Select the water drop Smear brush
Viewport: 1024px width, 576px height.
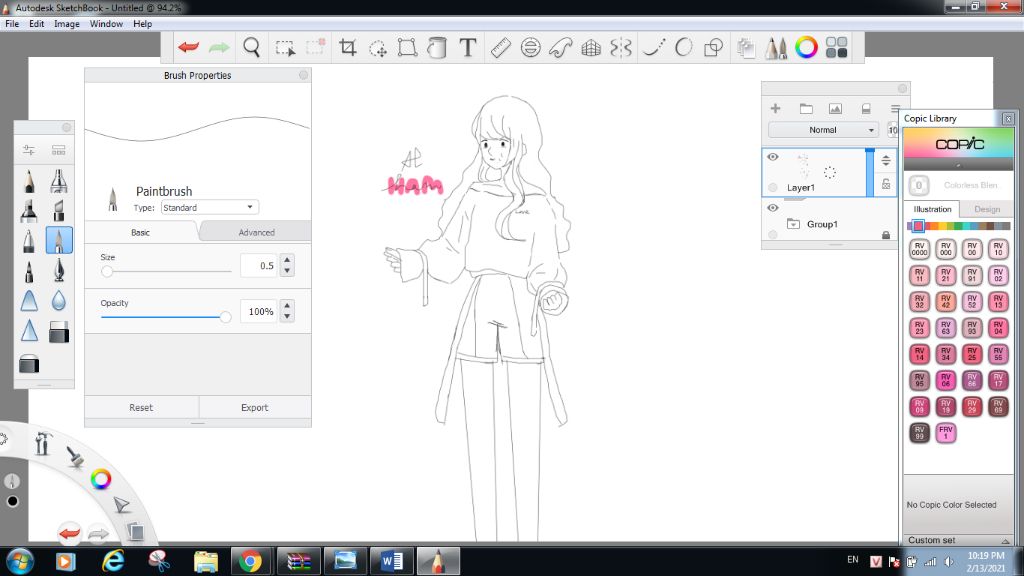pyautogui.click(x=59, y=300)
